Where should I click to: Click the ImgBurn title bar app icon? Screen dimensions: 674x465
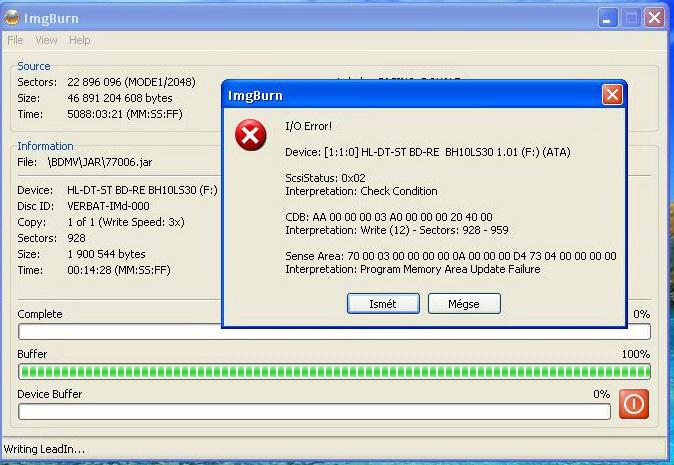click(12, 18)
